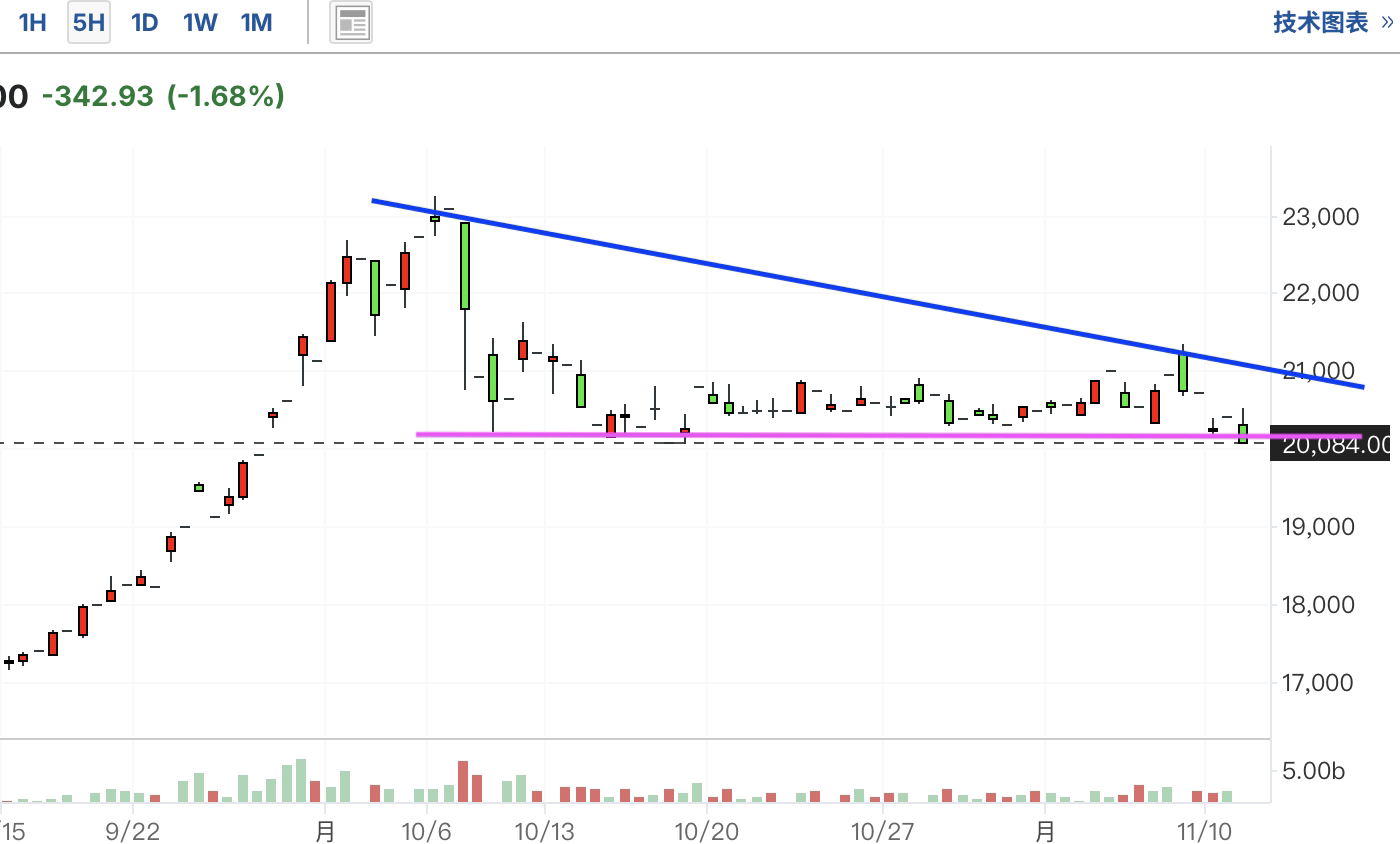Click the 17,000 price axis label
The width and height of the screenshot is (1400, 844).
(x=1320, y=683)
